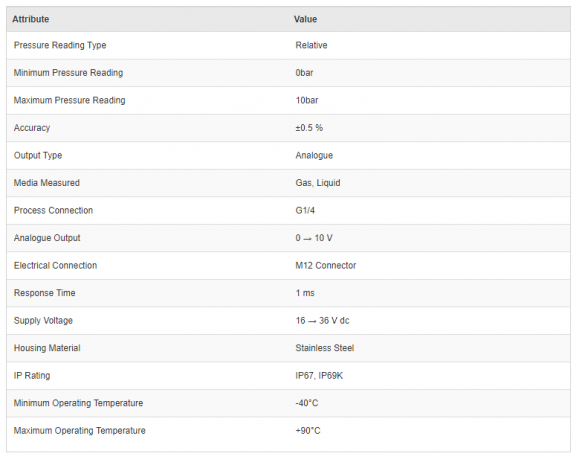Viewport: 582px width, 462px height.
Task: Select the Minimum Operating Temperature label
Action: (78, 403)
